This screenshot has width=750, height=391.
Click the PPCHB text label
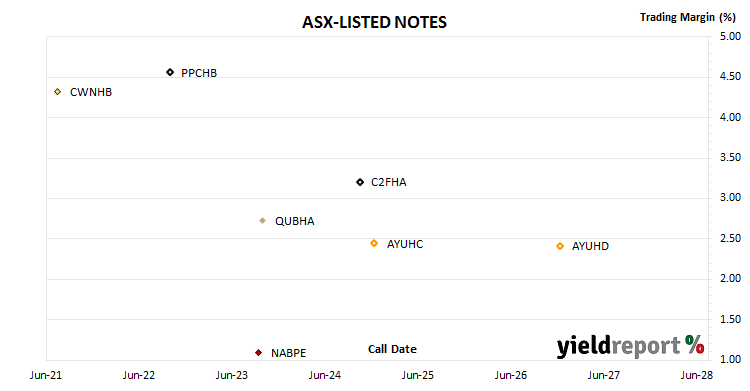tap(199, 73)
